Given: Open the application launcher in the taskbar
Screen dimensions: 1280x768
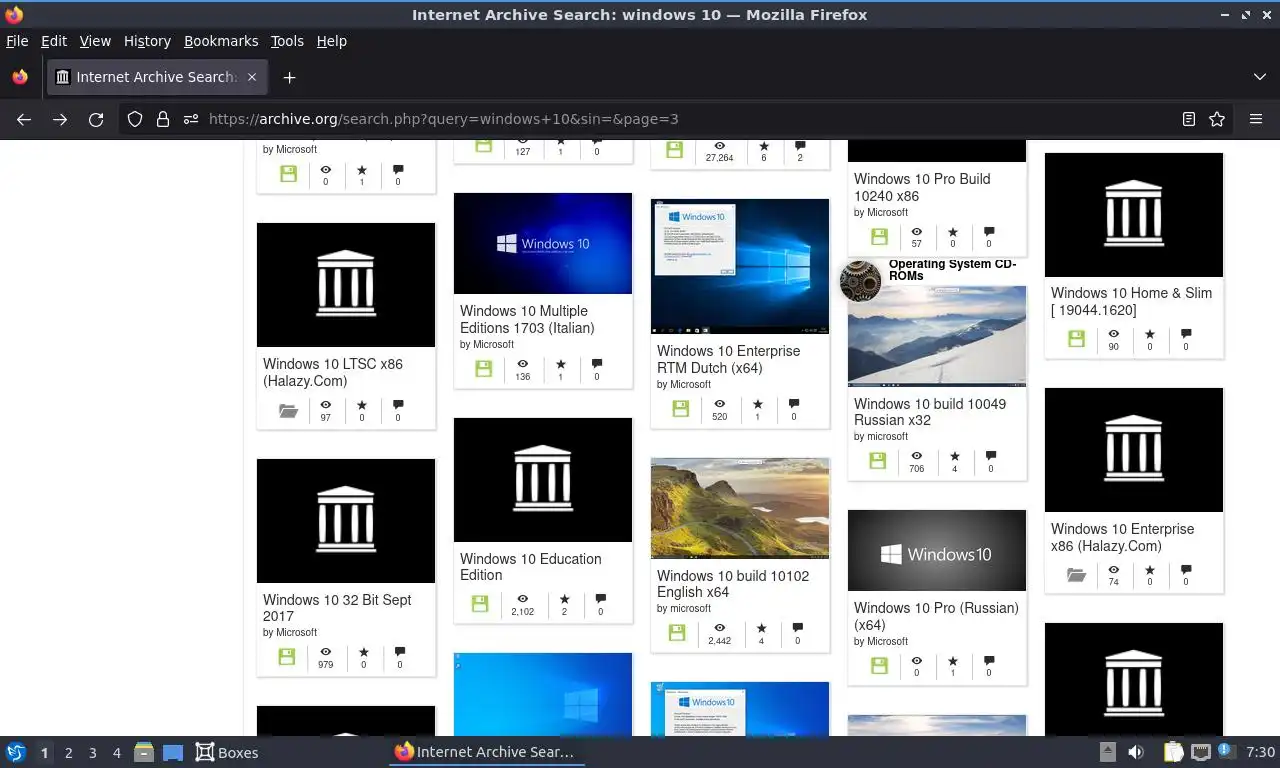Looking at the screenshot, I should pyautogui.click(x=16, y=752).
